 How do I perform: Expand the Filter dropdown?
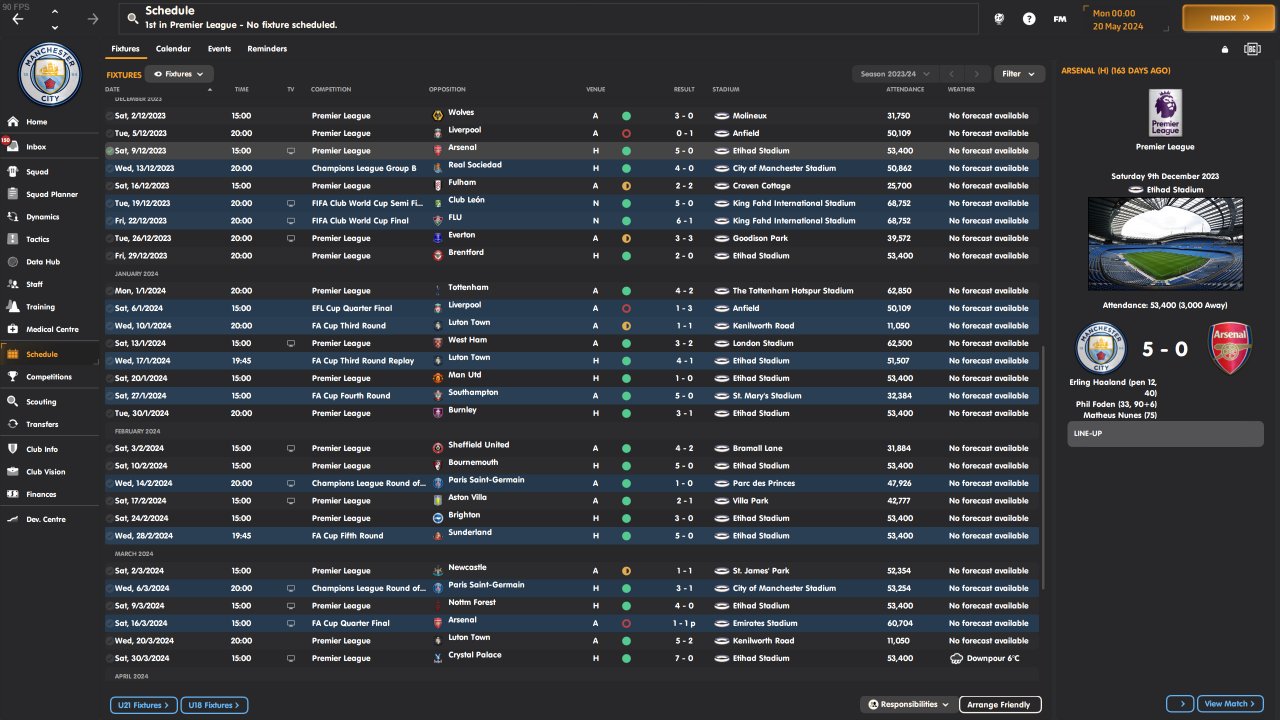tap(1019, 74)
